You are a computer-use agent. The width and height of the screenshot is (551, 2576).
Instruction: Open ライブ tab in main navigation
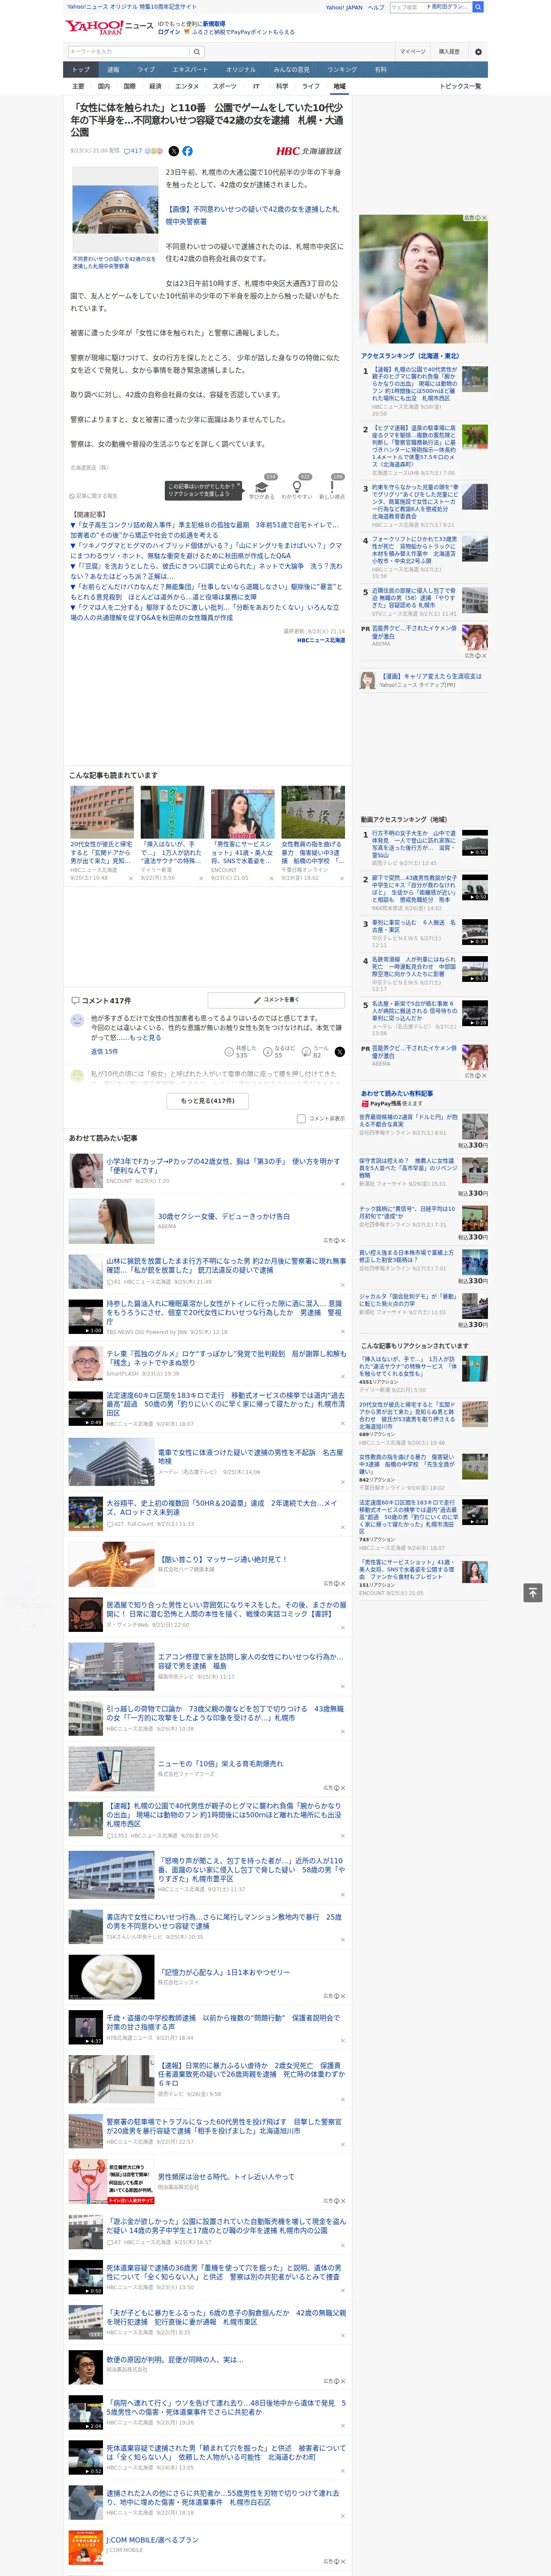coord(146,70)
